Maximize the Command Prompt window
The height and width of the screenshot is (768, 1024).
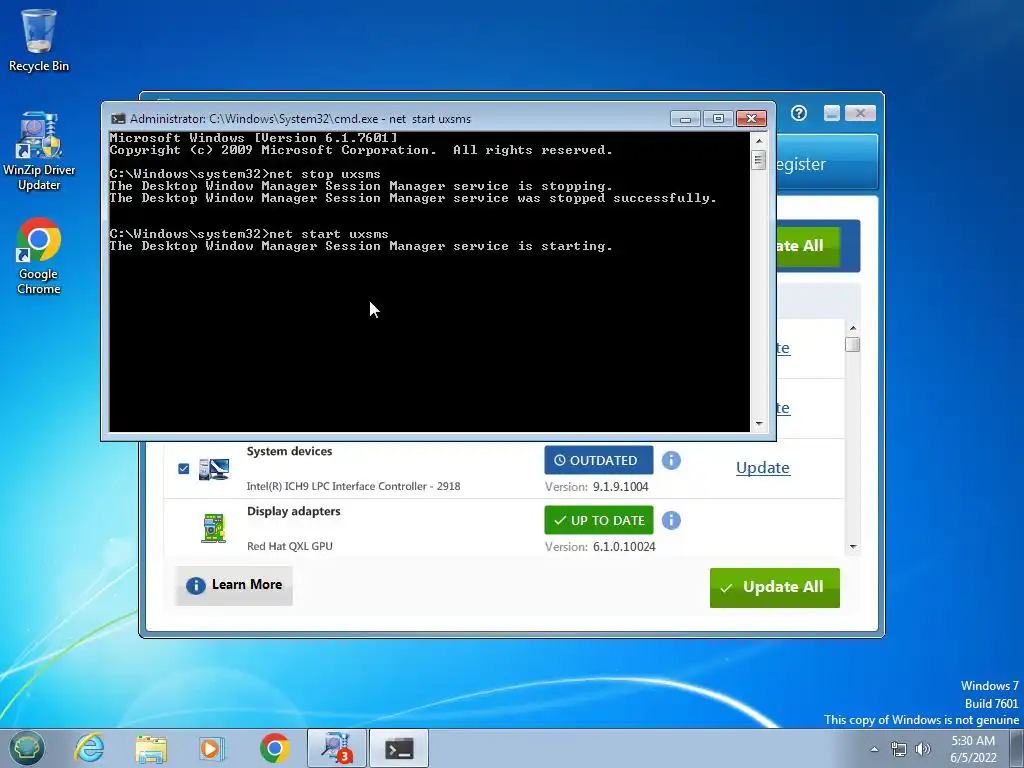[x=718, y=119]
